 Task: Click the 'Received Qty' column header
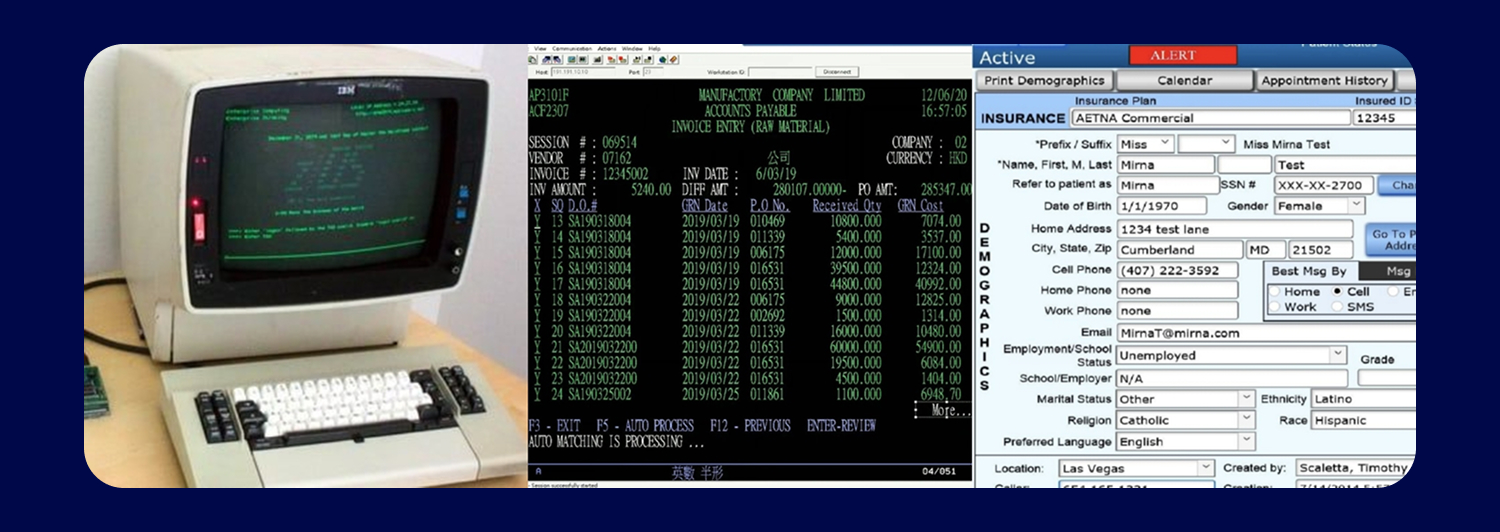click(849, 205)
